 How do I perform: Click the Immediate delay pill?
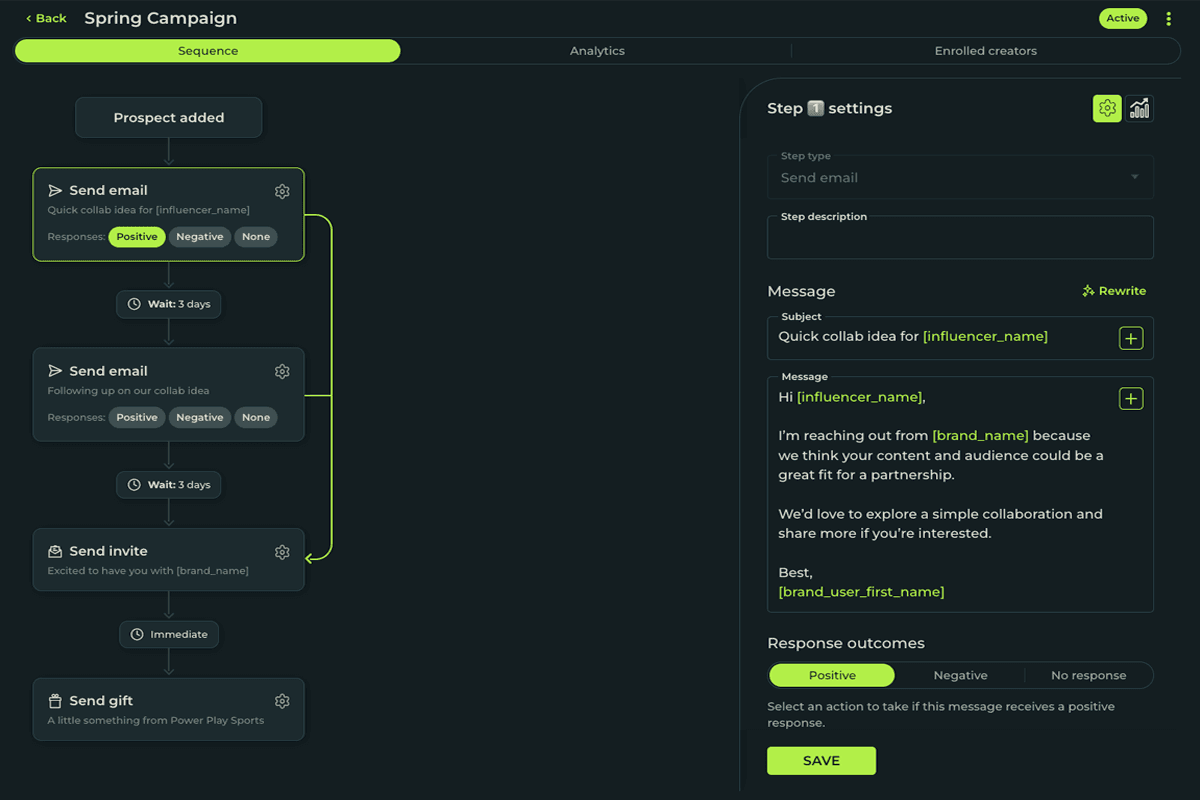(169, 634)
